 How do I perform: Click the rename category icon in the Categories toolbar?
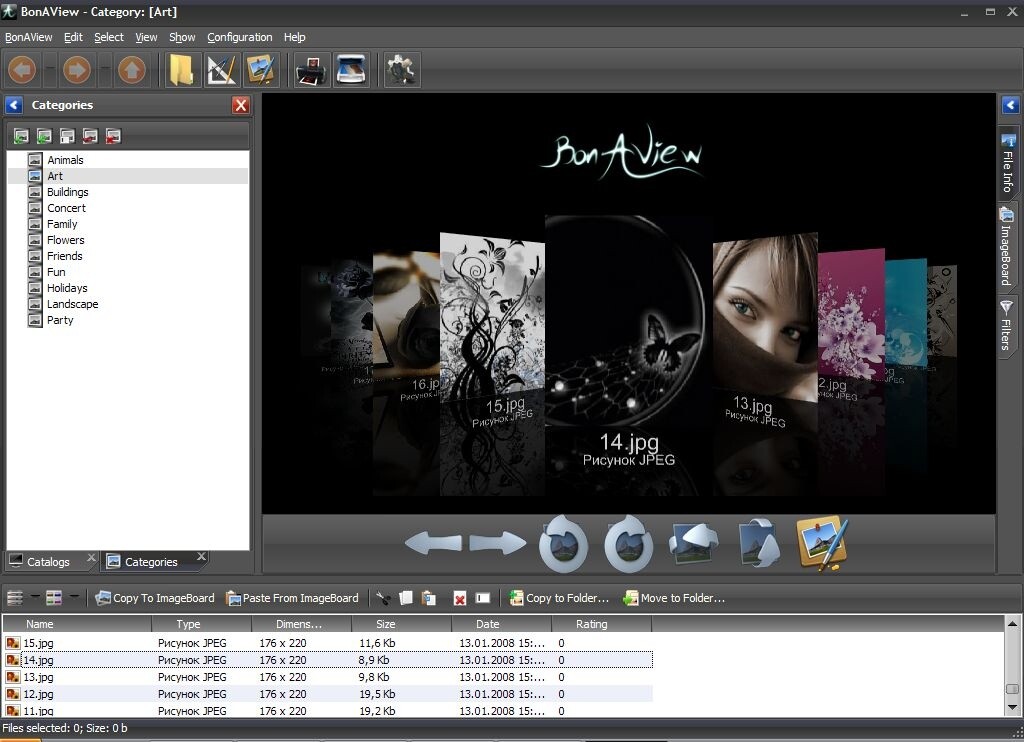tap(67, 136)
